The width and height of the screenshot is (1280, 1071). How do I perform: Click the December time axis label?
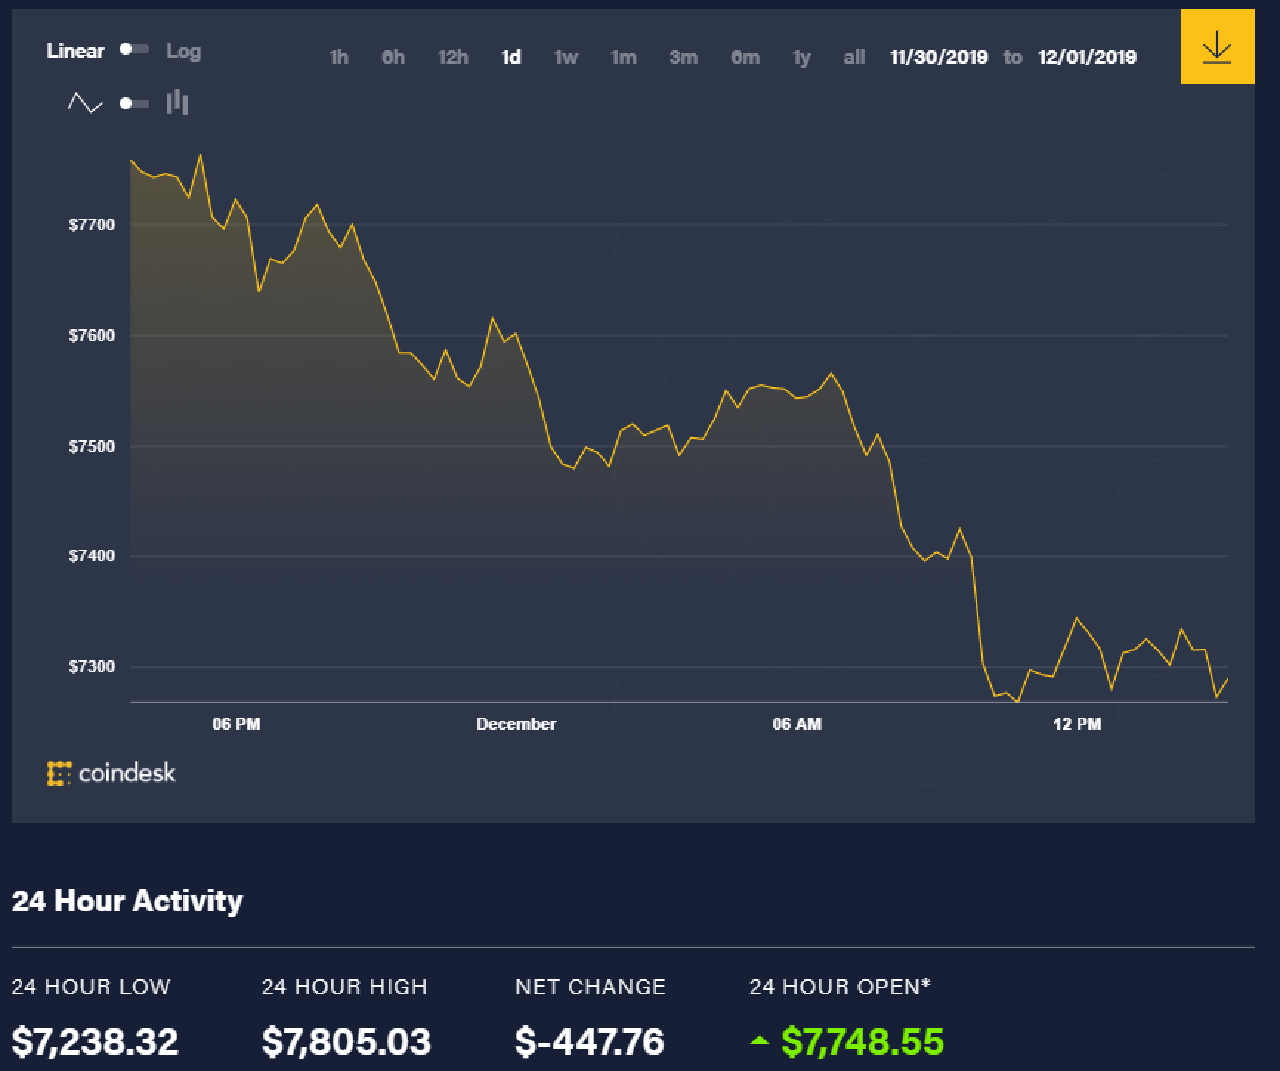tap(516, 724)
